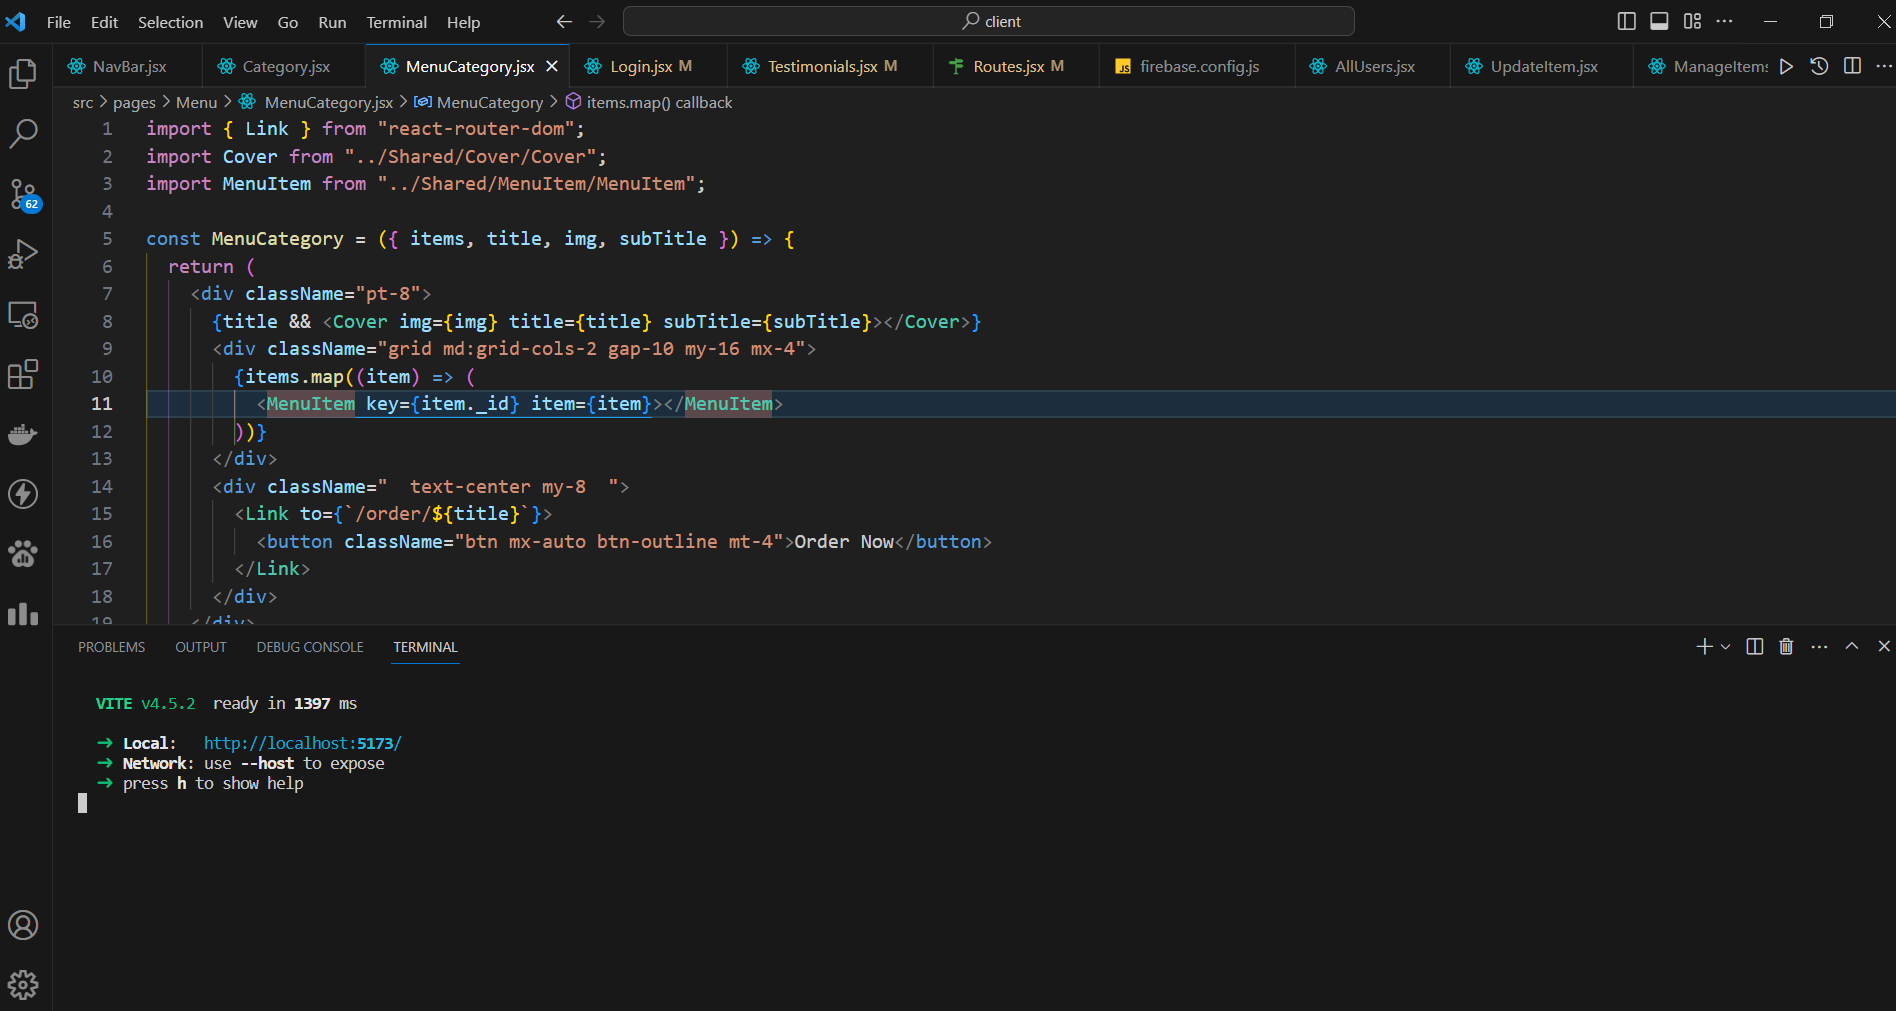Toggle bottom panel visibility in title bar
Image resolution: width=1896 pixels, height=1011 pixels.
1659,21
